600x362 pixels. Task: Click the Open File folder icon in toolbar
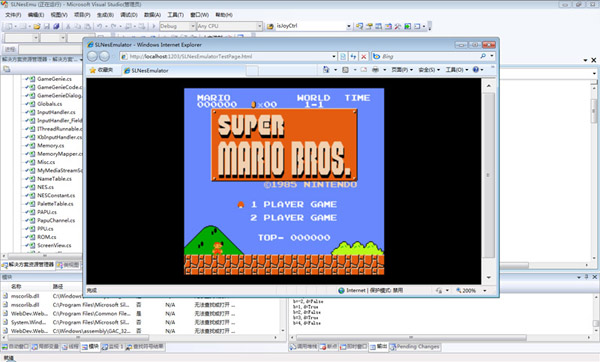pos(37,26)
